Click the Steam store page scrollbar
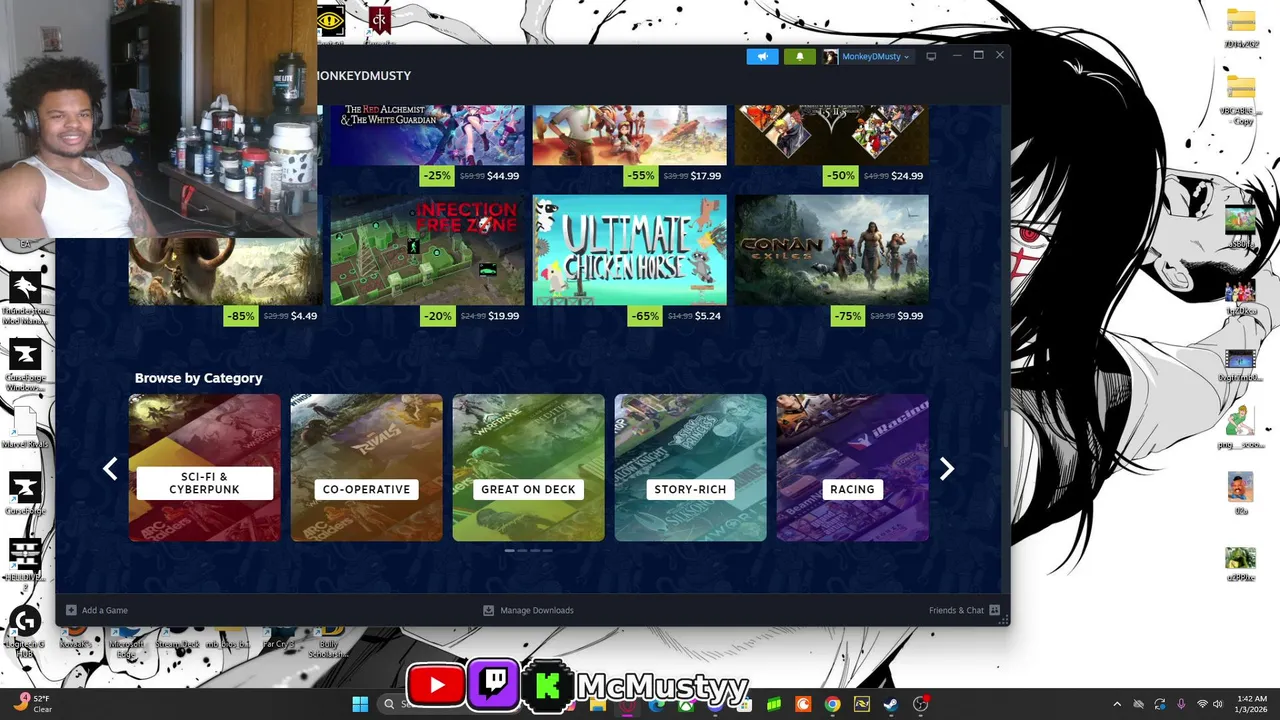Screen dimensions: 1280x720 coord(1005,430)
